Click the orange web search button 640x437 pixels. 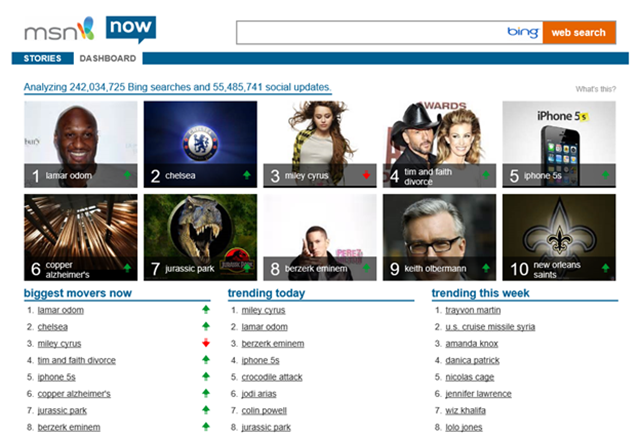[579, 33]
